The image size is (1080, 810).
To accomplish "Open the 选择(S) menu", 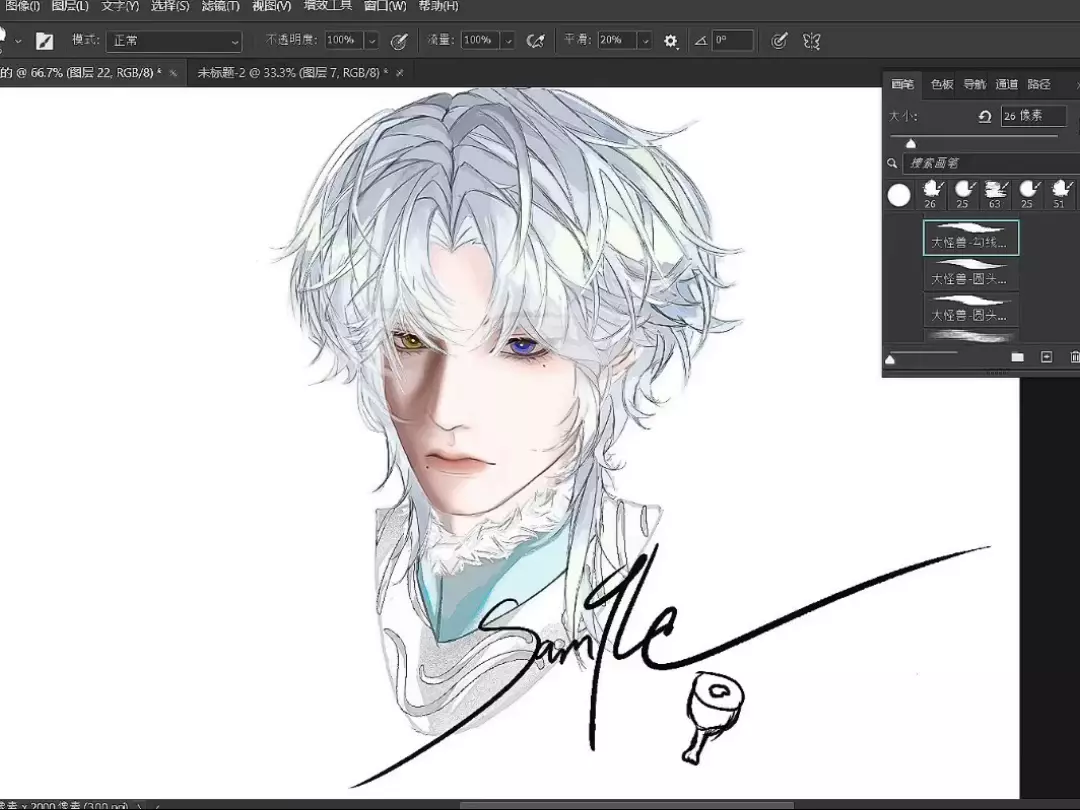I will point(169,6).
